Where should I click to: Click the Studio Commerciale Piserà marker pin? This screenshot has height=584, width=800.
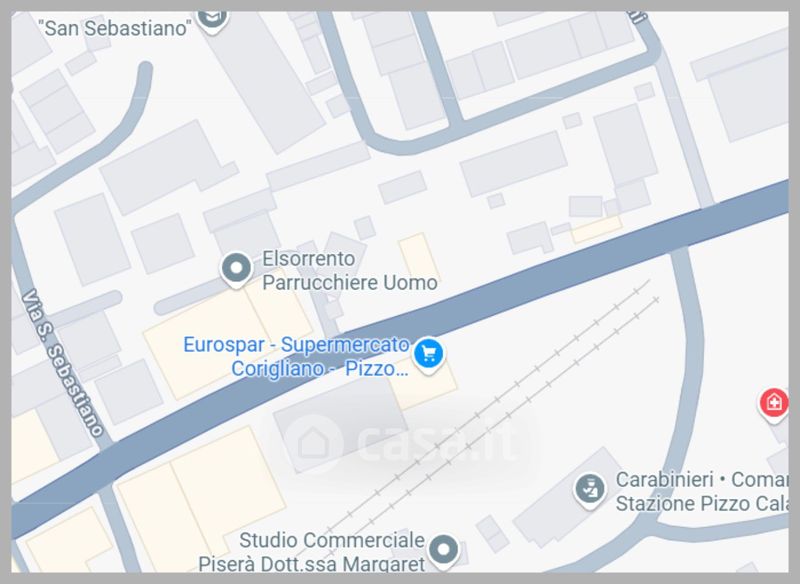pyautogui.click(x=443, y=551)
